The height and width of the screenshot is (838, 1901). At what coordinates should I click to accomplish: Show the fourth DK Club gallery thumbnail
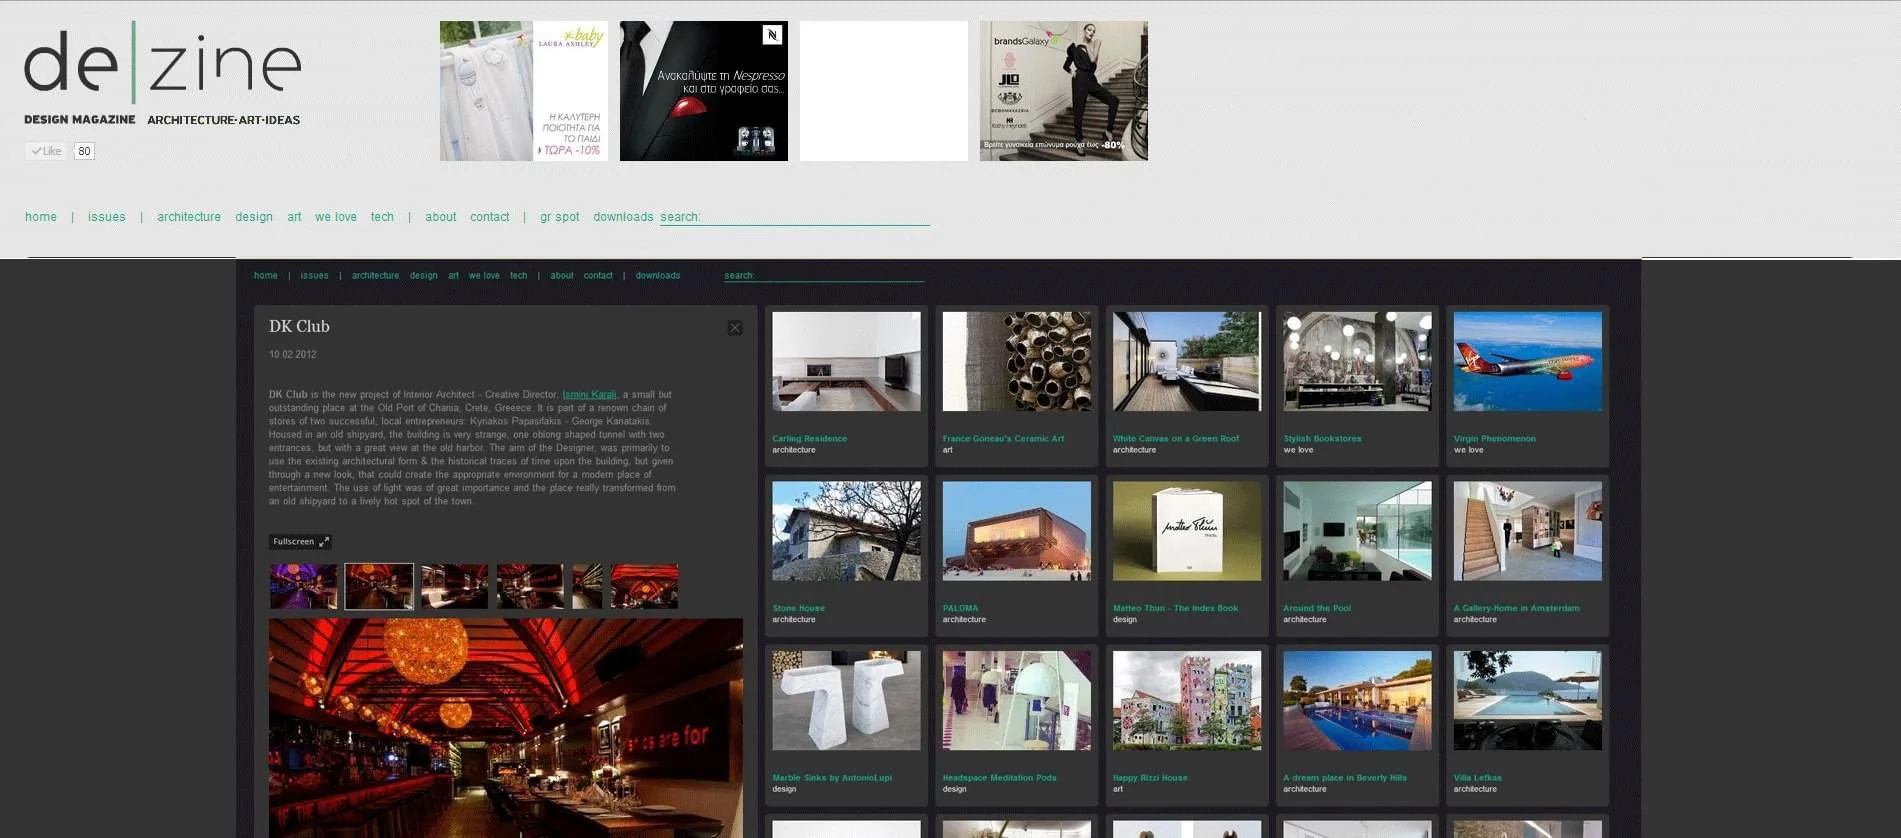(x=530, y=586)
